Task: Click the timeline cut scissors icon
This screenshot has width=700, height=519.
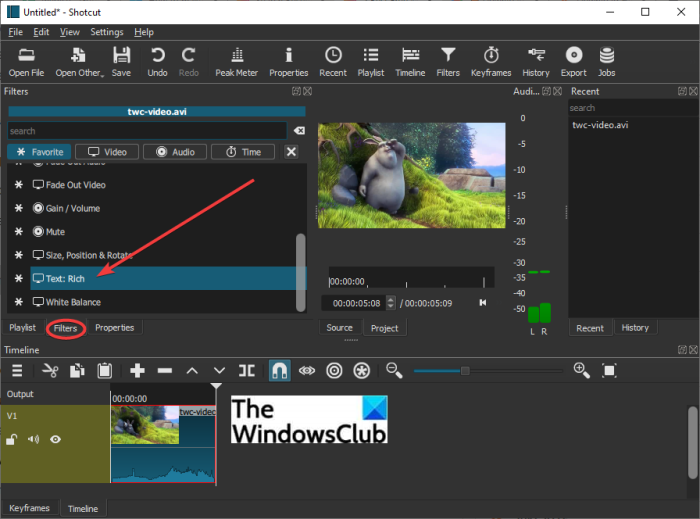Action: (51, 371)
